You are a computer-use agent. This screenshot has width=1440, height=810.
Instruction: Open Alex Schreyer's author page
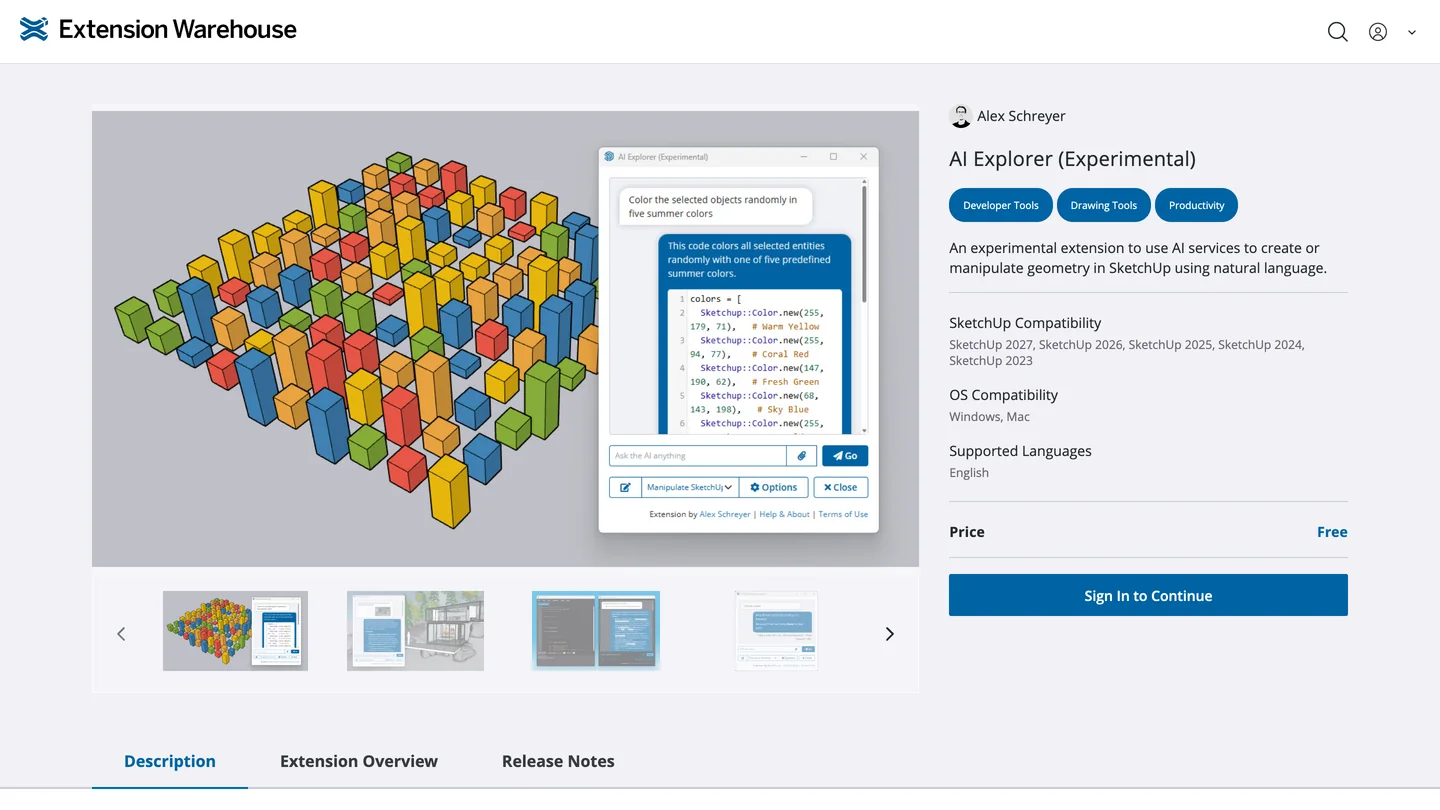(1021, 116)
